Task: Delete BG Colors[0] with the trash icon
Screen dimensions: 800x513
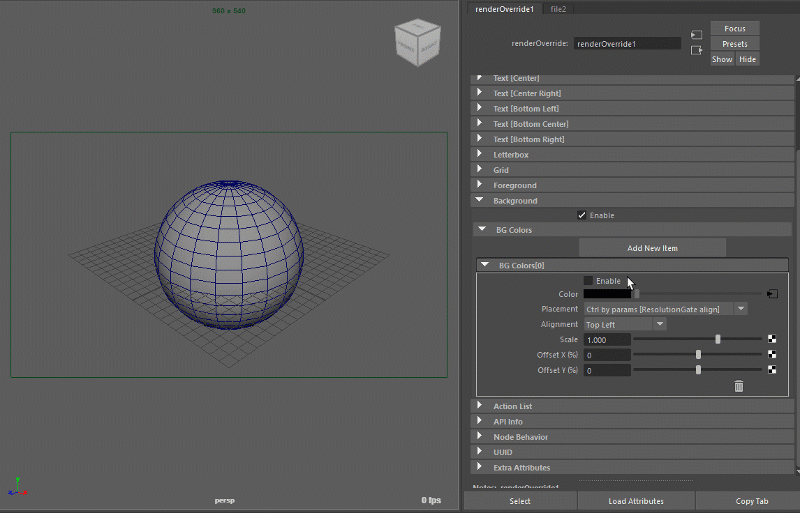Action: pos(738,386)
